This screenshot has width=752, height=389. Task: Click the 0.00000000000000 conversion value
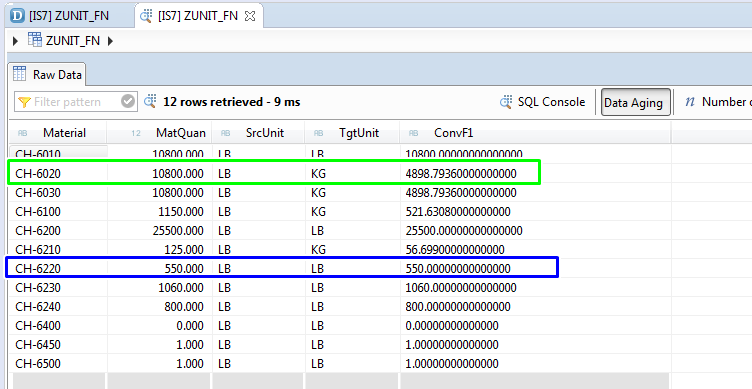452,326
